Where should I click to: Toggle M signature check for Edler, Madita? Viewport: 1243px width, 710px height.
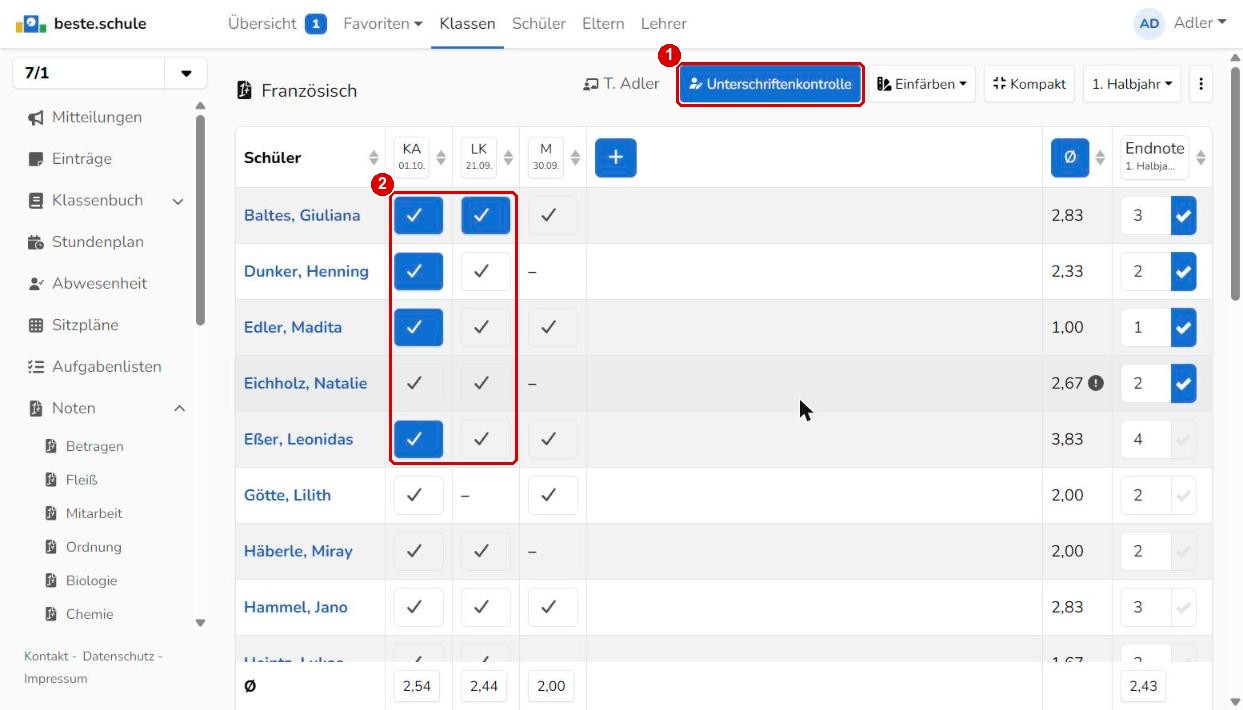[x=552, y=327]
